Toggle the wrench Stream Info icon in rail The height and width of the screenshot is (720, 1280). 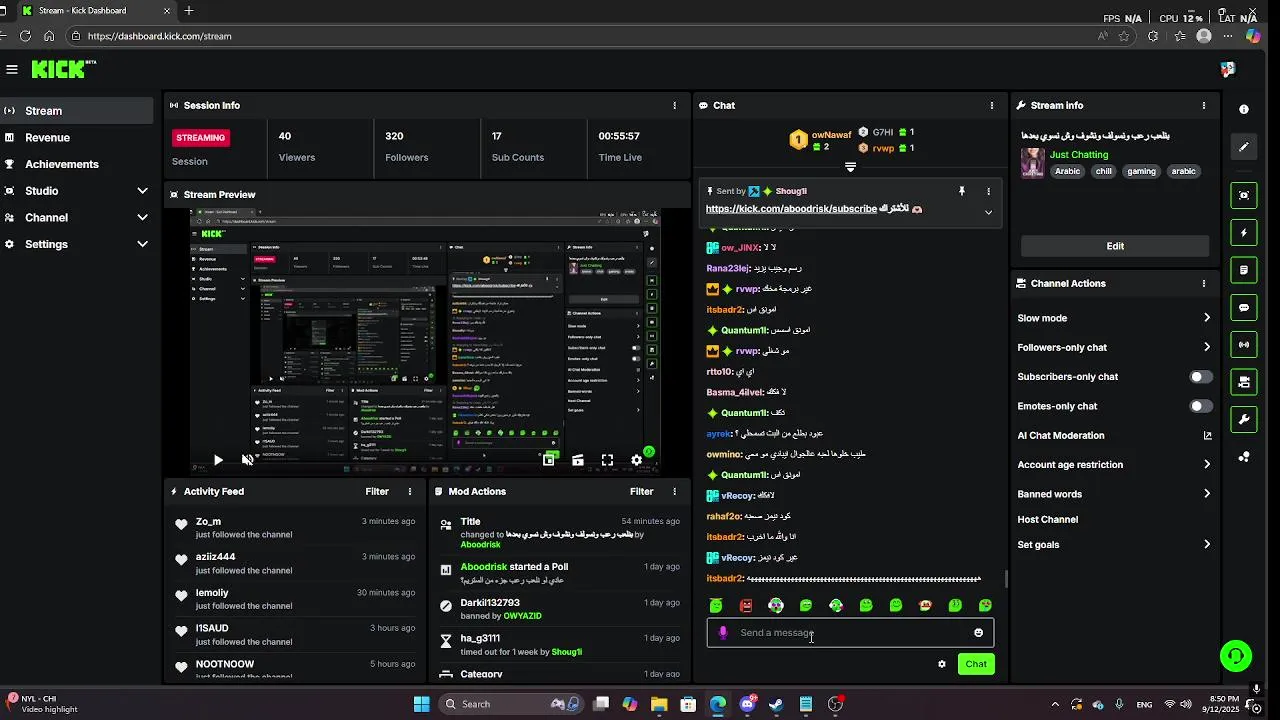(x=1244, y=419)
